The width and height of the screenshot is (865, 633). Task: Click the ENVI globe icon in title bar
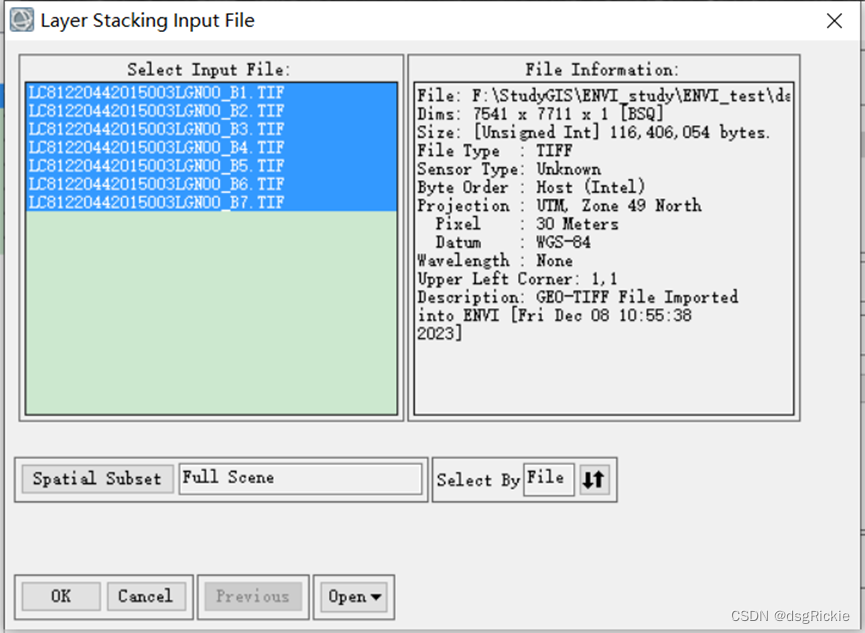[22, 20]
